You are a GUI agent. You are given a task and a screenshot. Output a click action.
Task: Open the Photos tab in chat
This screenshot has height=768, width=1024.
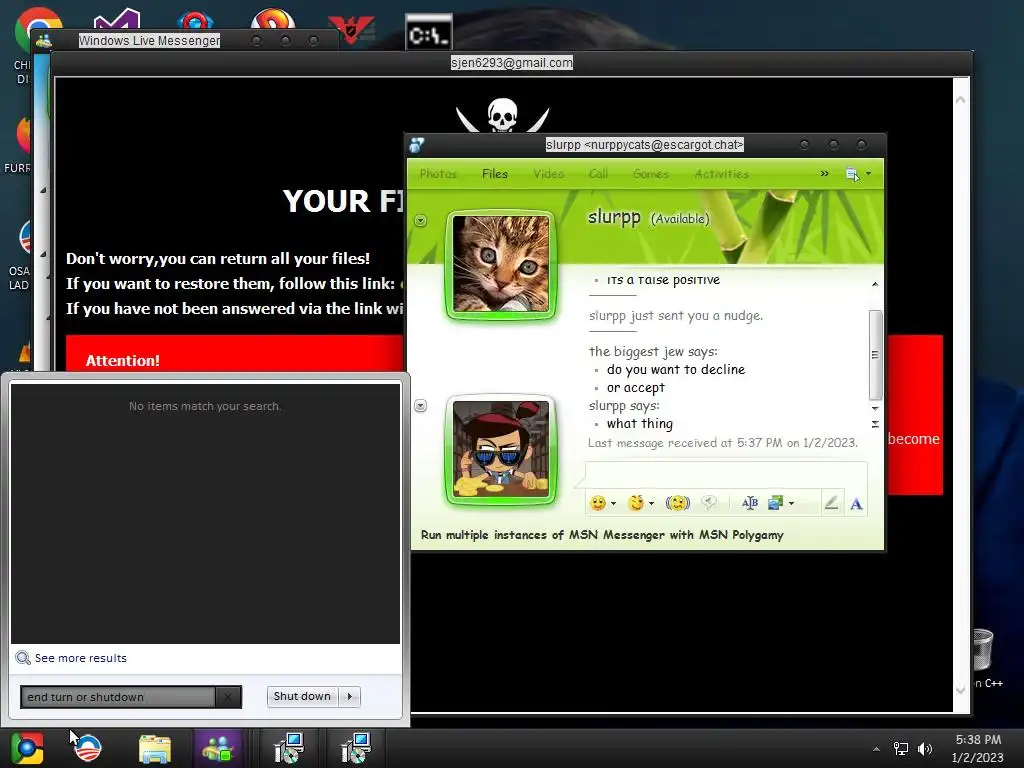(438, 174)
